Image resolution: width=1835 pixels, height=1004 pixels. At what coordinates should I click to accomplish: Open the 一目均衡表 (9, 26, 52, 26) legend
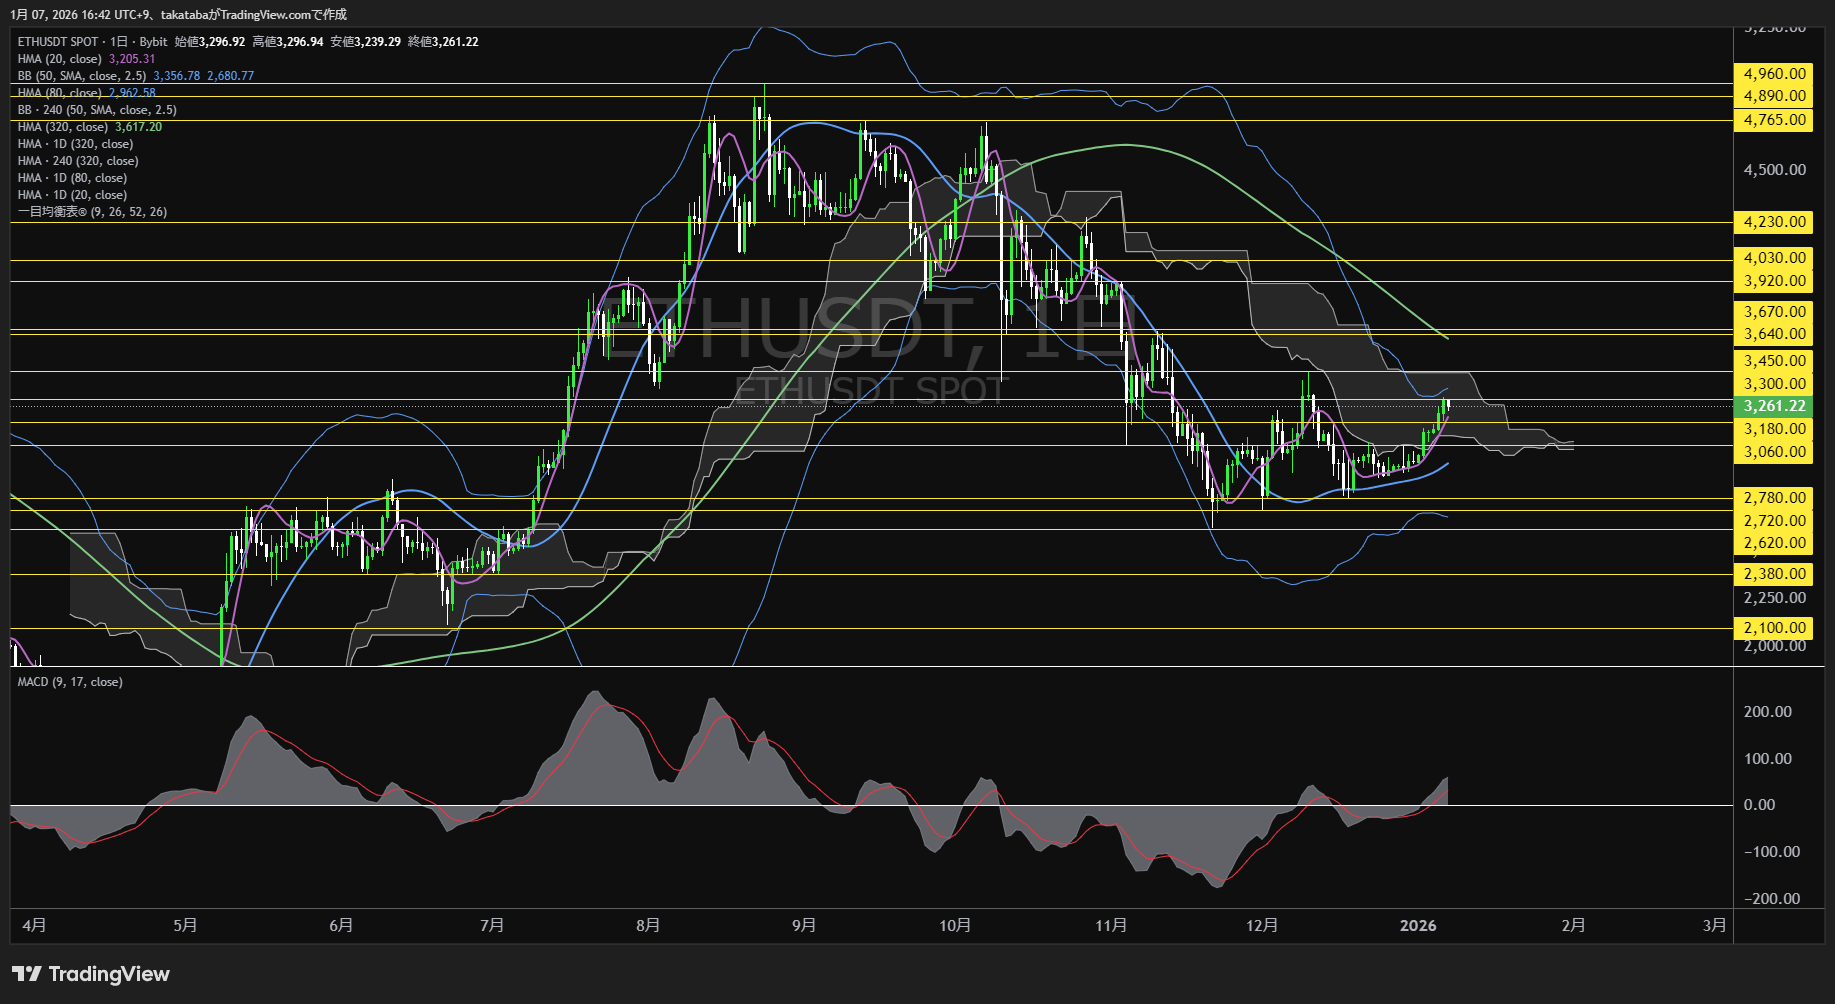[92, 212]
